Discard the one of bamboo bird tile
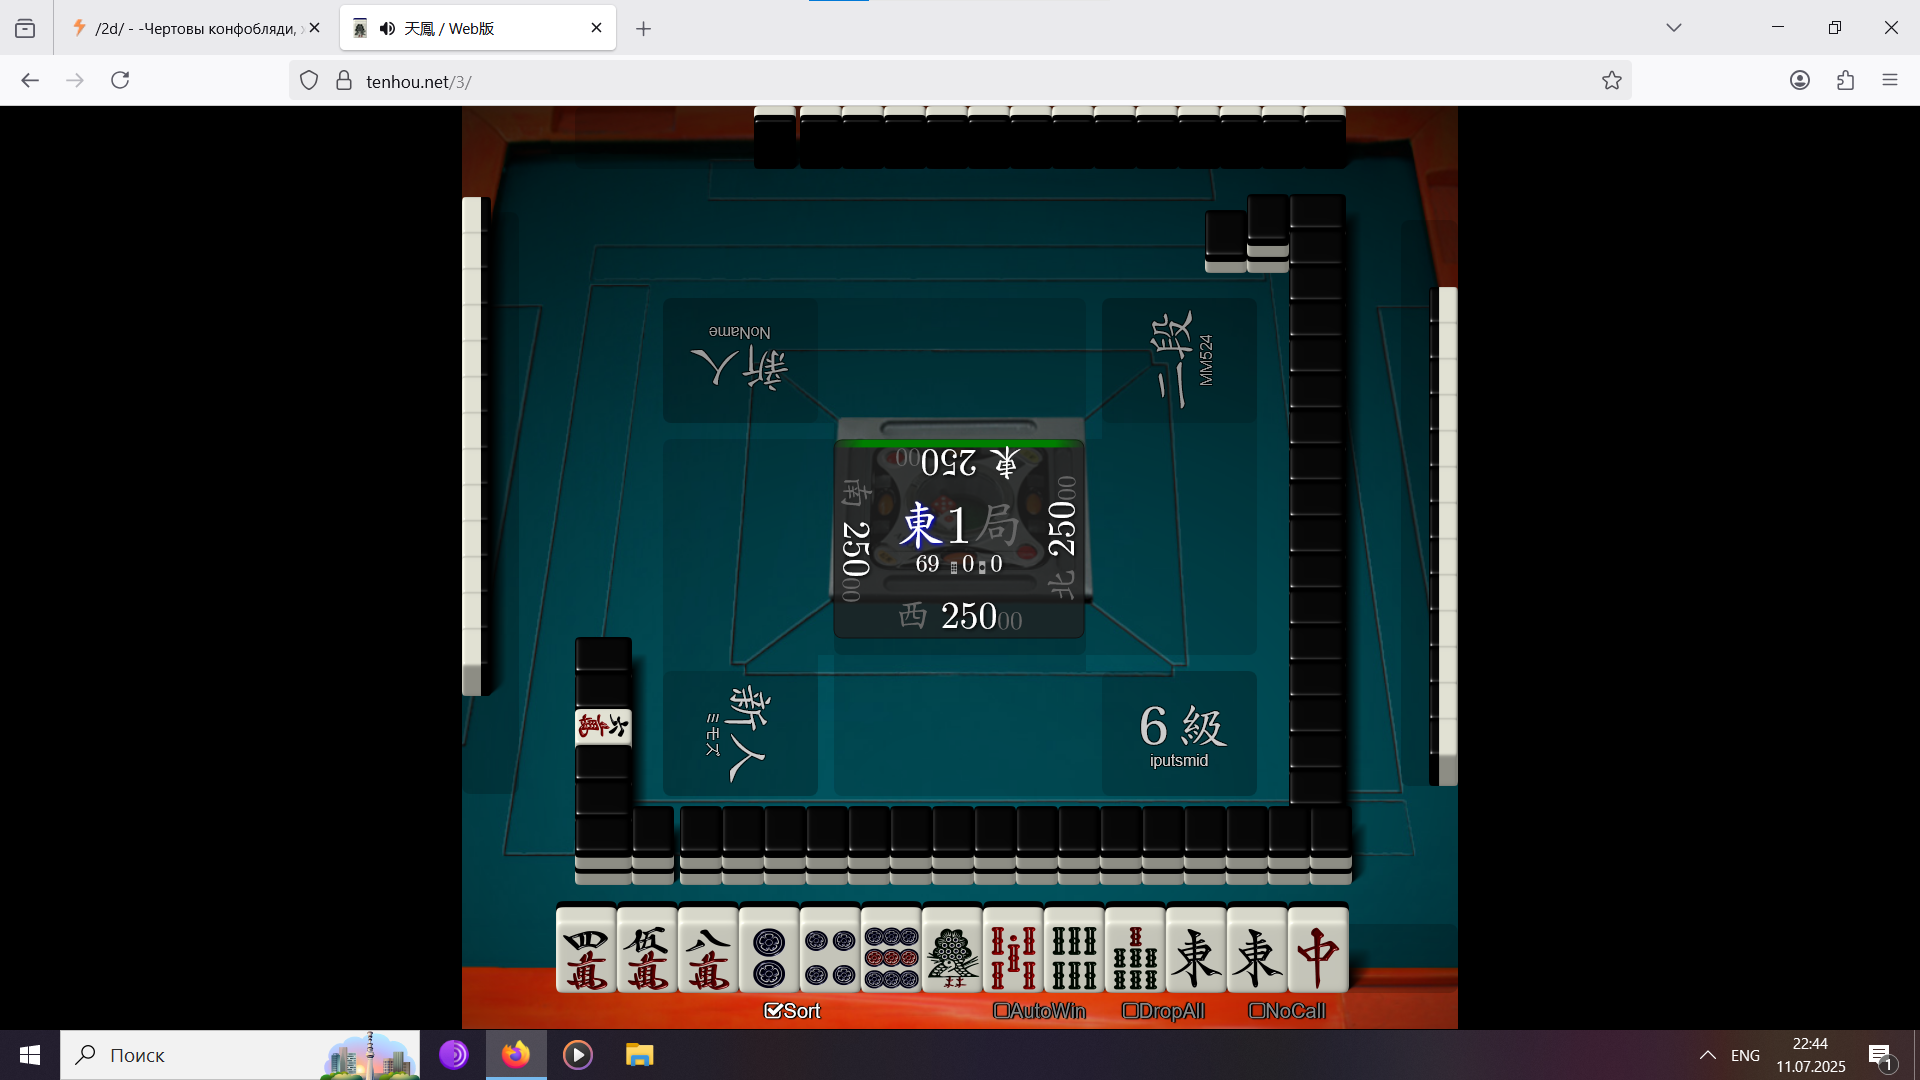1920x1080 pixels. point(952,950)
